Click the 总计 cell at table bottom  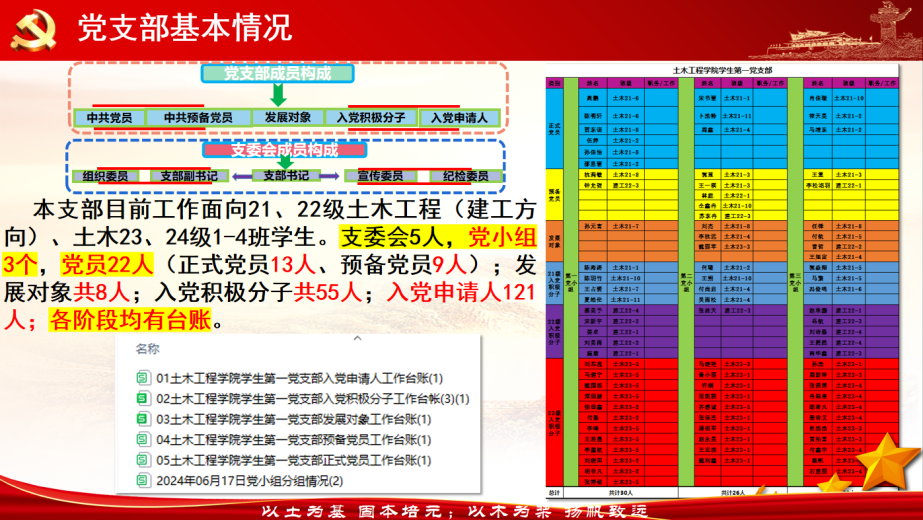[555, 492]
